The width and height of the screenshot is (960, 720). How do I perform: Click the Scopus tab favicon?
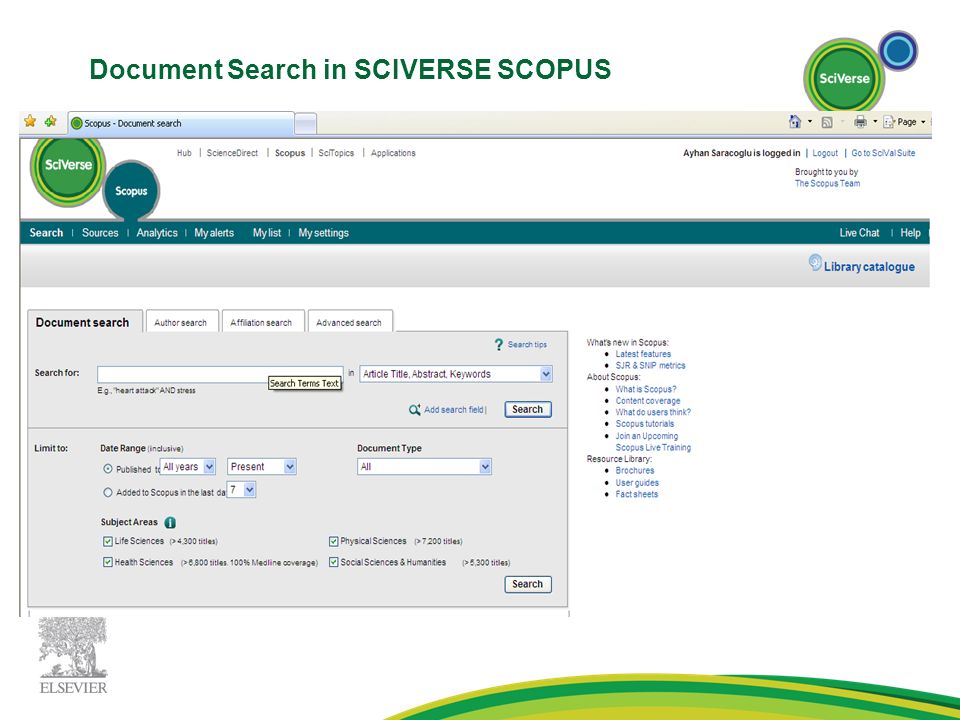(77, 123)
